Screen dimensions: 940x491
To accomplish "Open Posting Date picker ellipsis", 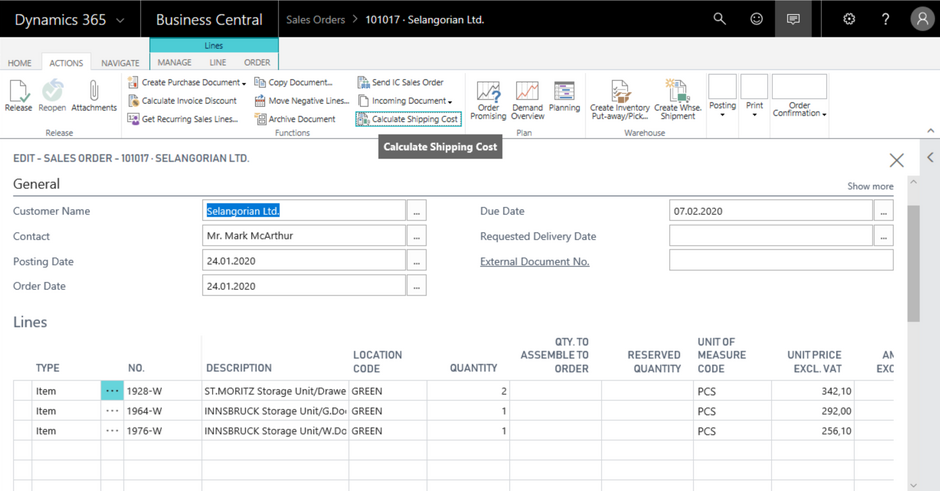I will (x=416, y=261).
